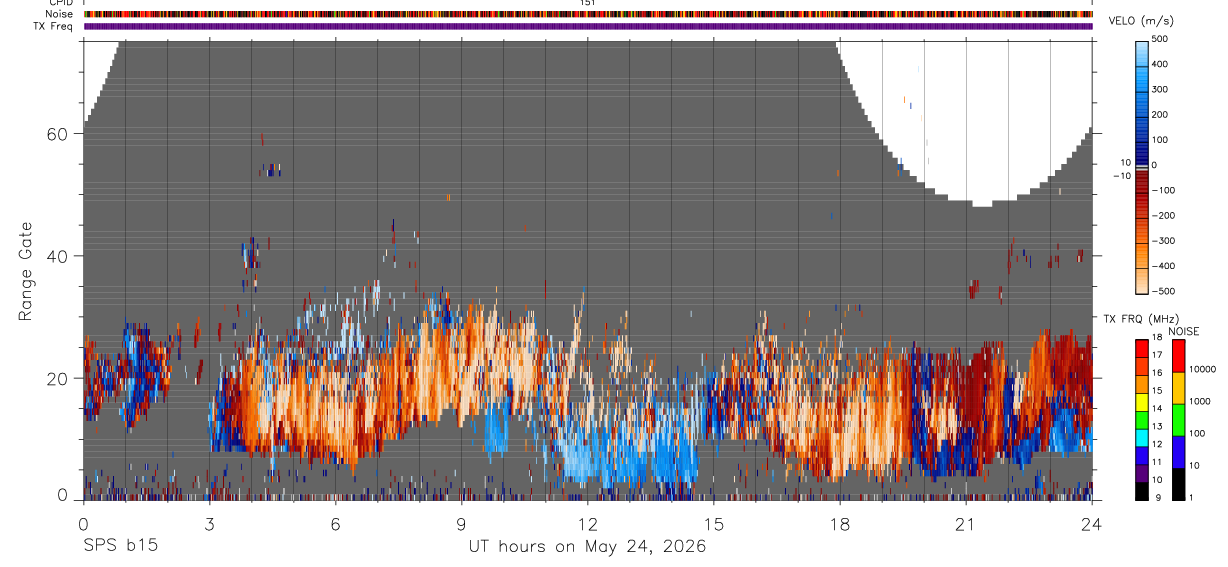The height and width of the screenshot is (567, 1228).
Task: Select the multicolored Noise strip above plot
Action: [588, 14]
